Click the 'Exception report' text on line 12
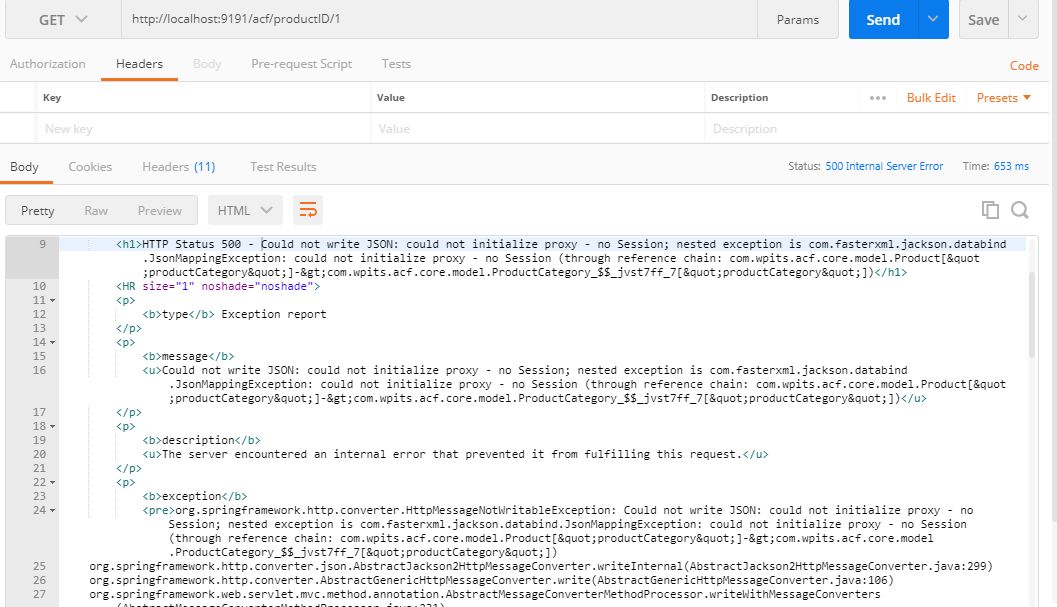The height and width of the screenshot is (607, 1057). [274, 314]
